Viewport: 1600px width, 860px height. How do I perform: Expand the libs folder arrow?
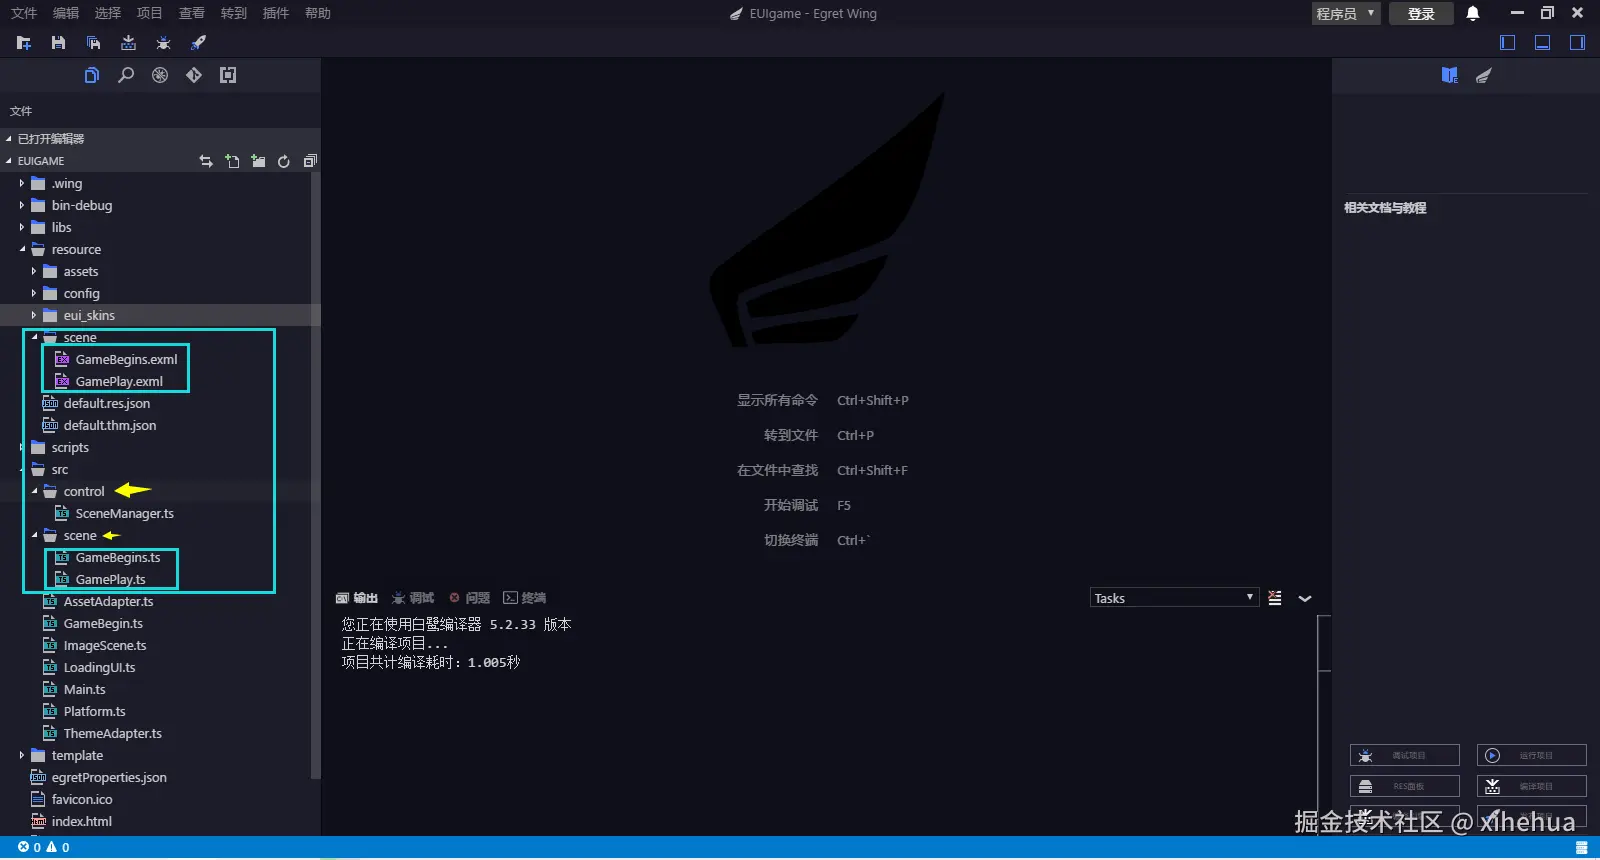[x=22, y=227]
